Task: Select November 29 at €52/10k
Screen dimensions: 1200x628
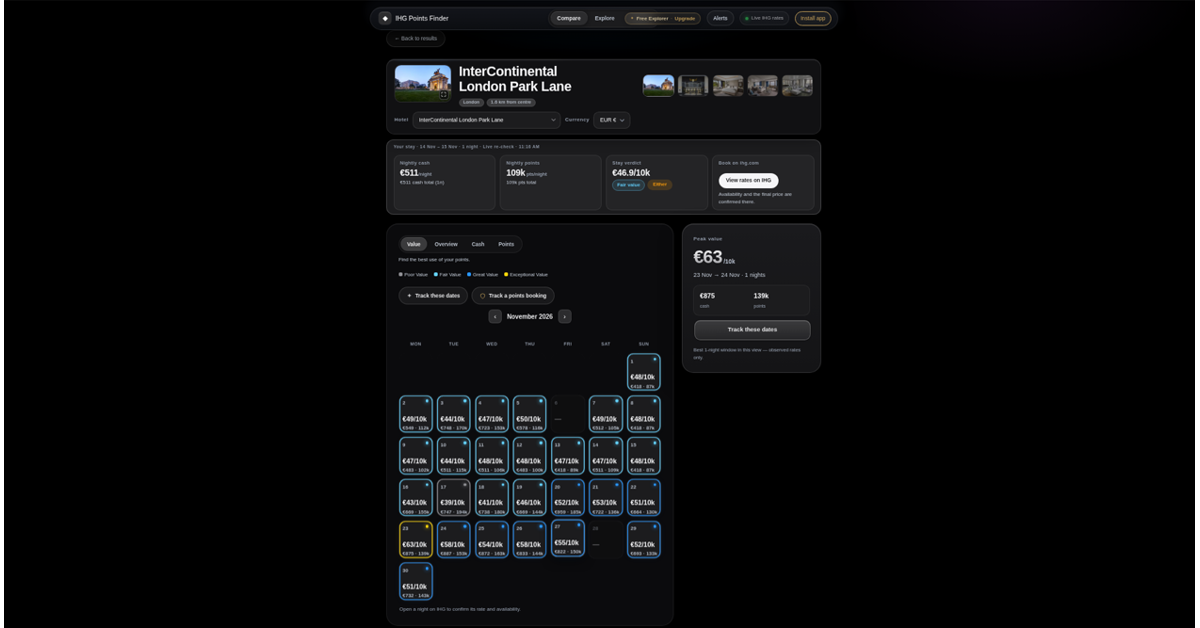Action: (644, 540)
